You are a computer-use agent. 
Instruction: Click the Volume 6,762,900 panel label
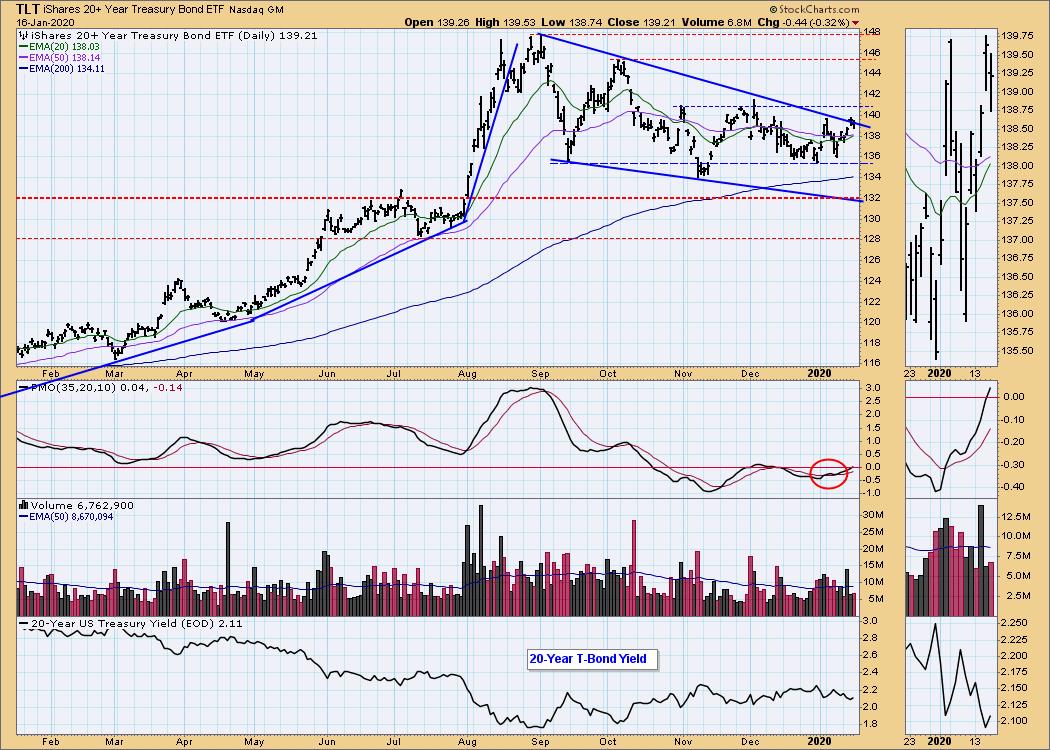pyautogui.click(x=82, y=506)
